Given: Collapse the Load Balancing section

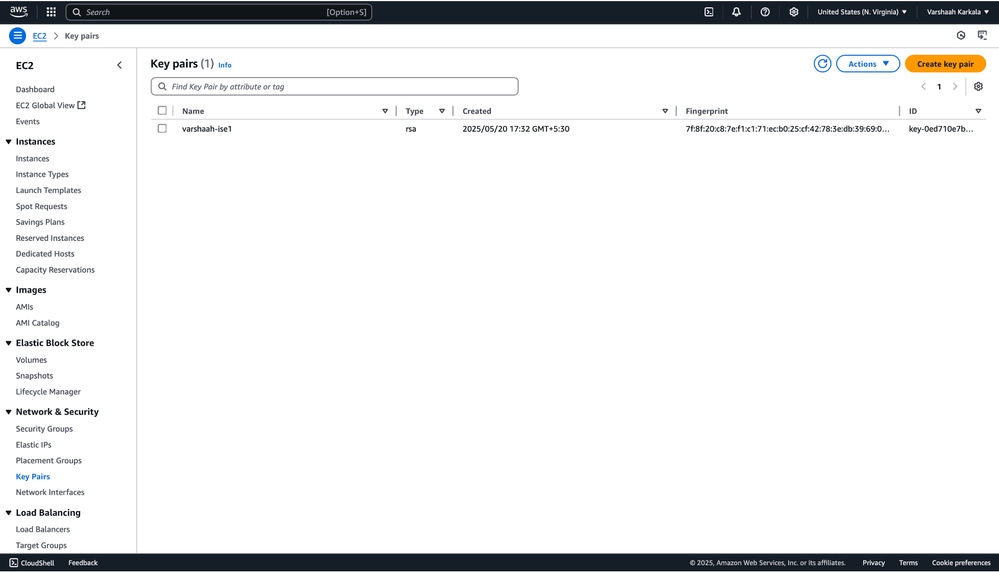Looking at the screenshot, I should [9, 513].
